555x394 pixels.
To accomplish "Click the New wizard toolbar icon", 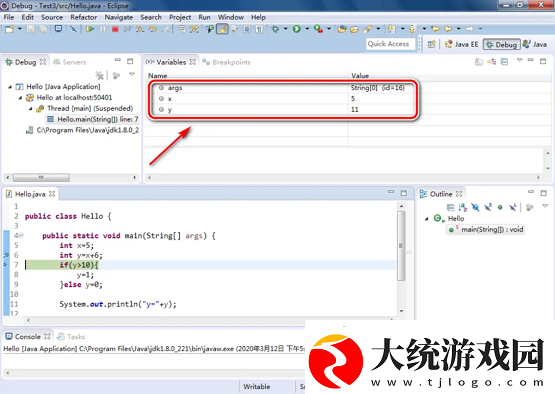I will tap(9, 29).
